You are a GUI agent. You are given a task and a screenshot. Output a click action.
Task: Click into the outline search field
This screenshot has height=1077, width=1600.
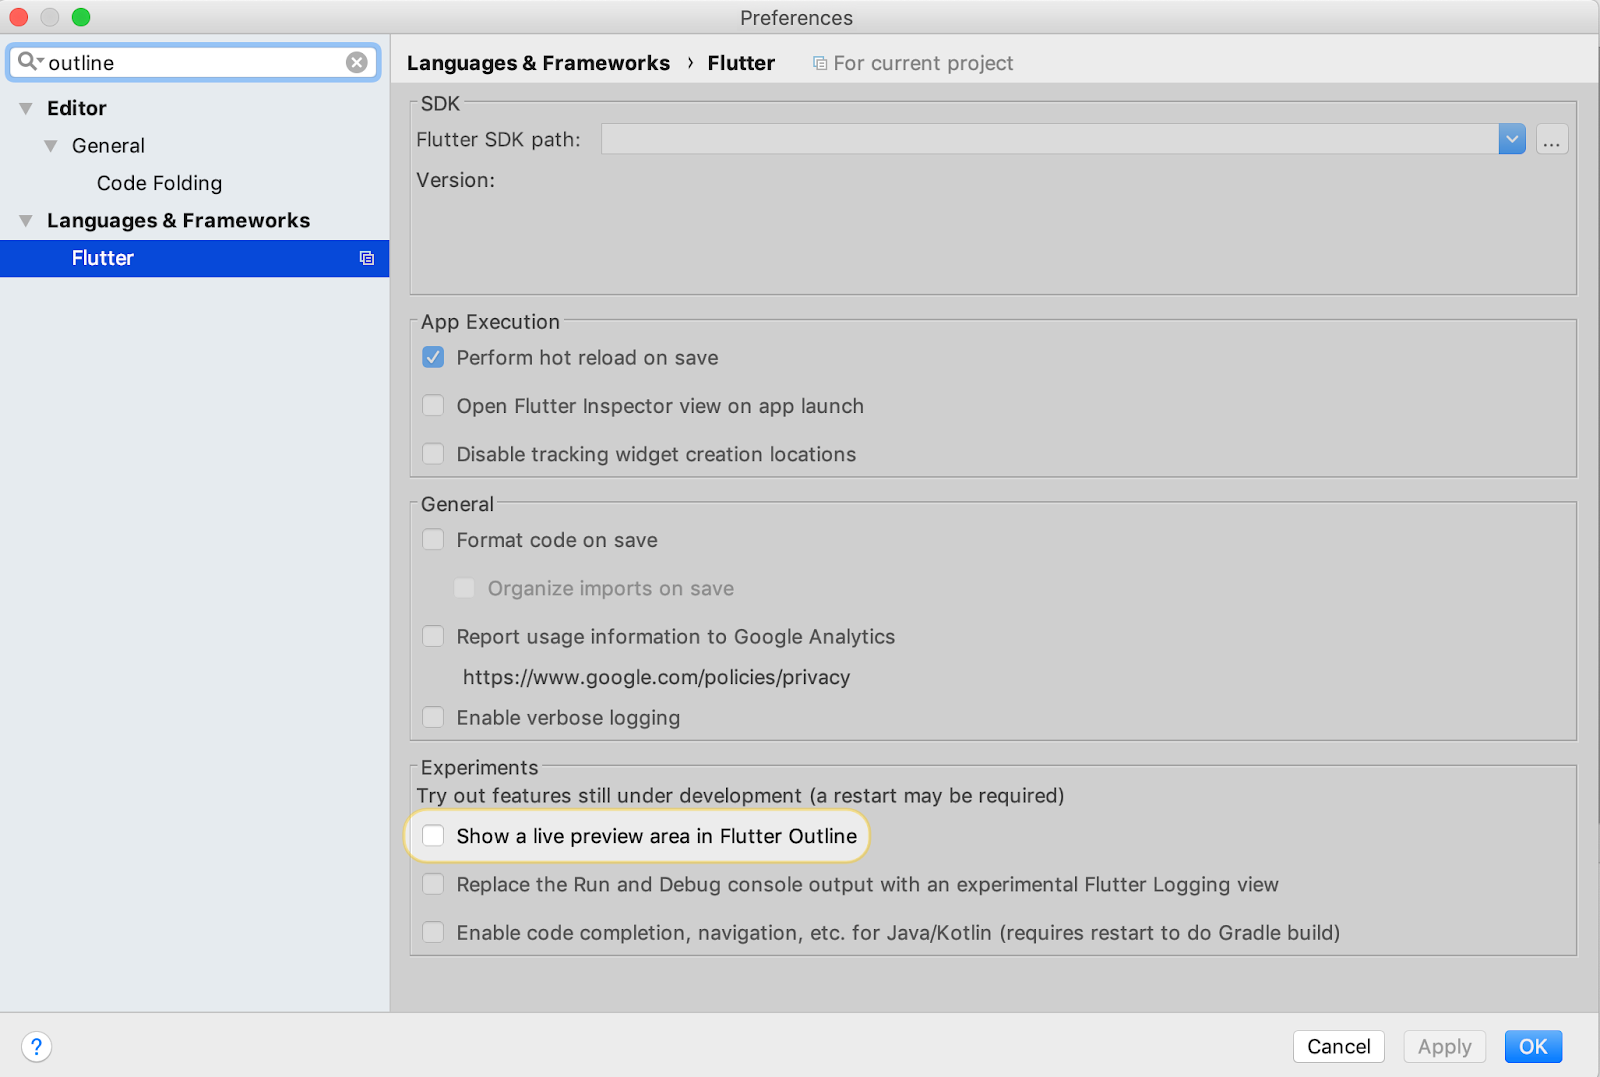pyautogui.click(x=195, y=62)
